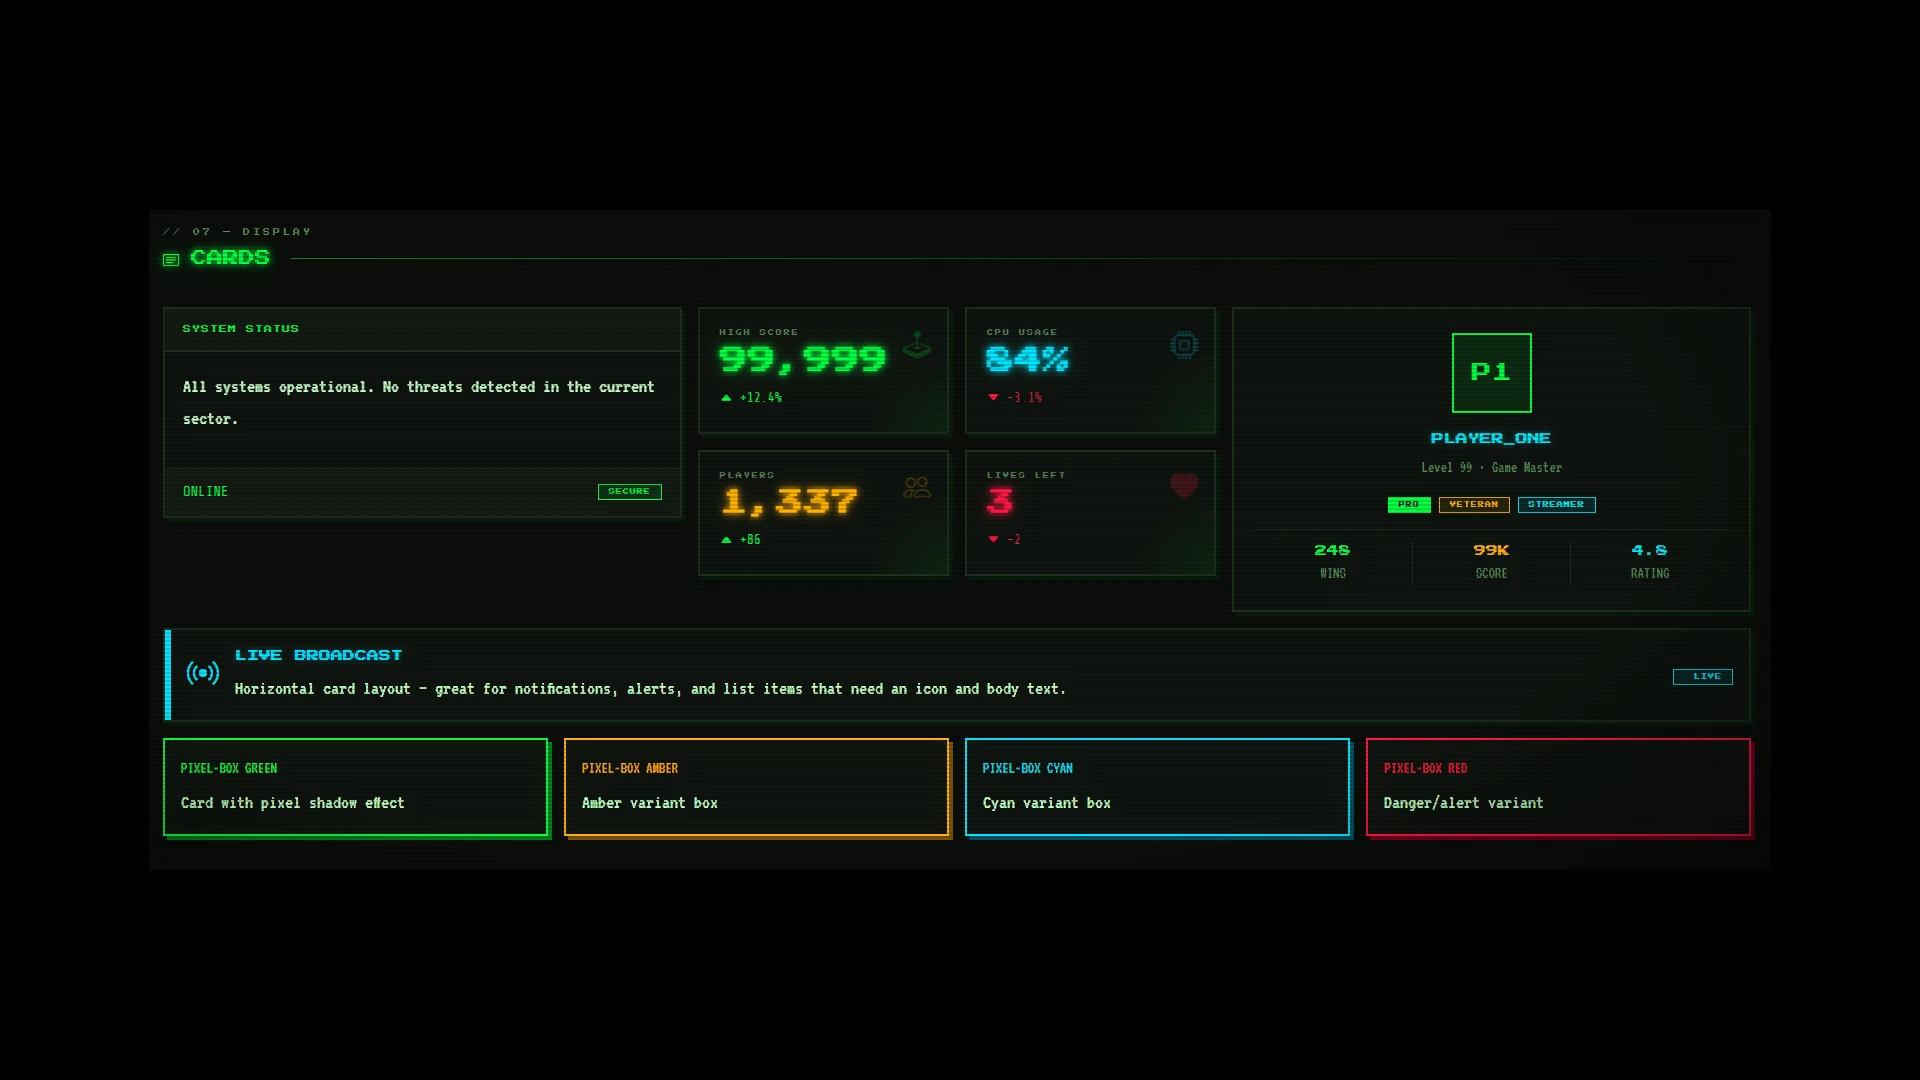Select the Pixel-Box Amber card

point(756,787)
